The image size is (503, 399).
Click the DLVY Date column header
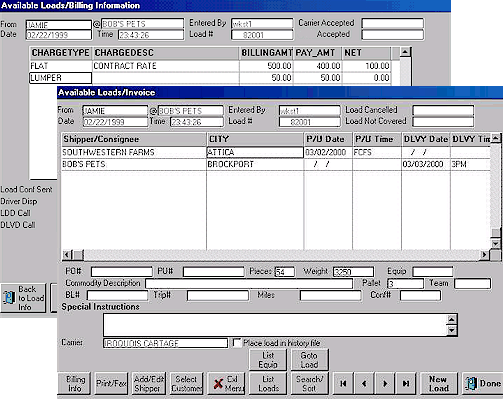(x=426, y=139)
